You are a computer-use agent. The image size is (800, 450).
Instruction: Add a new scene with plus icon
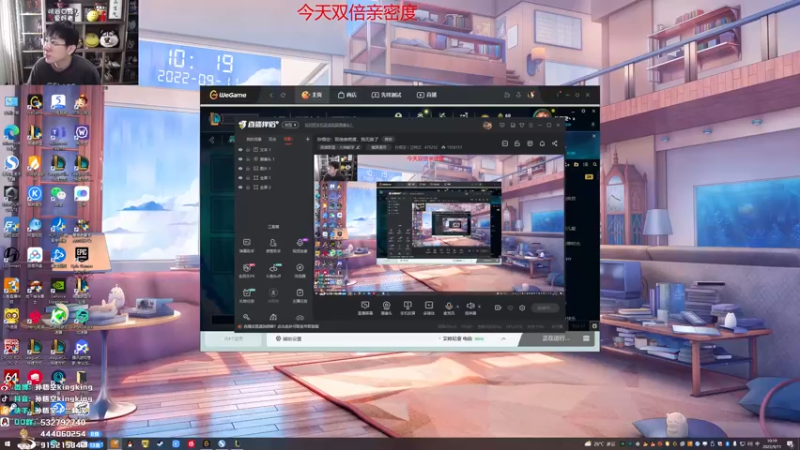(308, 139)
